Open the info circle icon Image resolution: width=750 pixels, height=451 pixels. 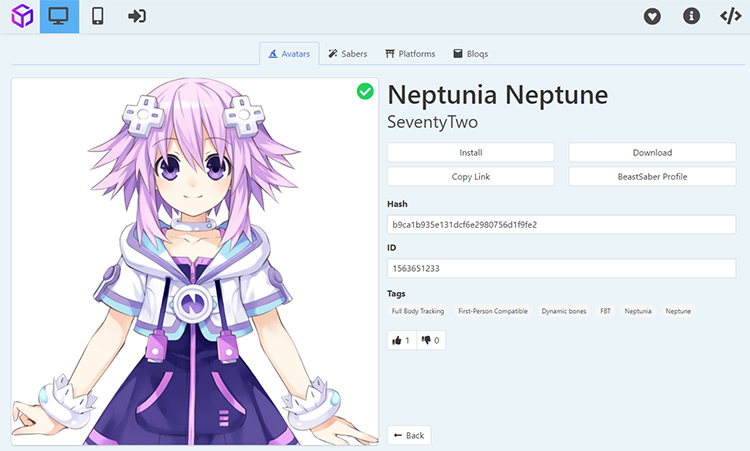(691, 16)
